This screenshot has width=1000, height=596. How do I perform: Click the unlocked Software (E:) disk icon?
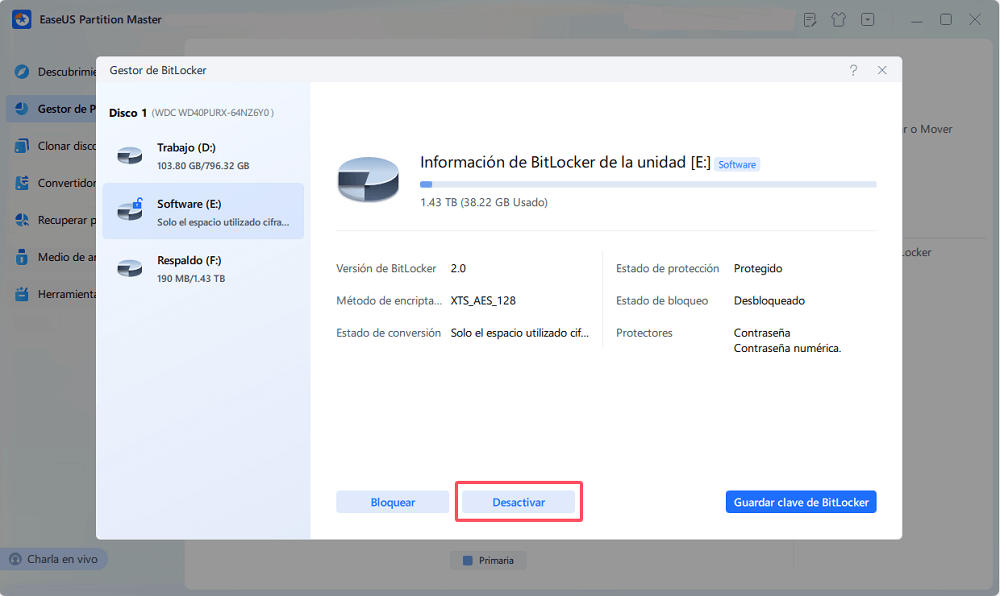coord(129,210)
